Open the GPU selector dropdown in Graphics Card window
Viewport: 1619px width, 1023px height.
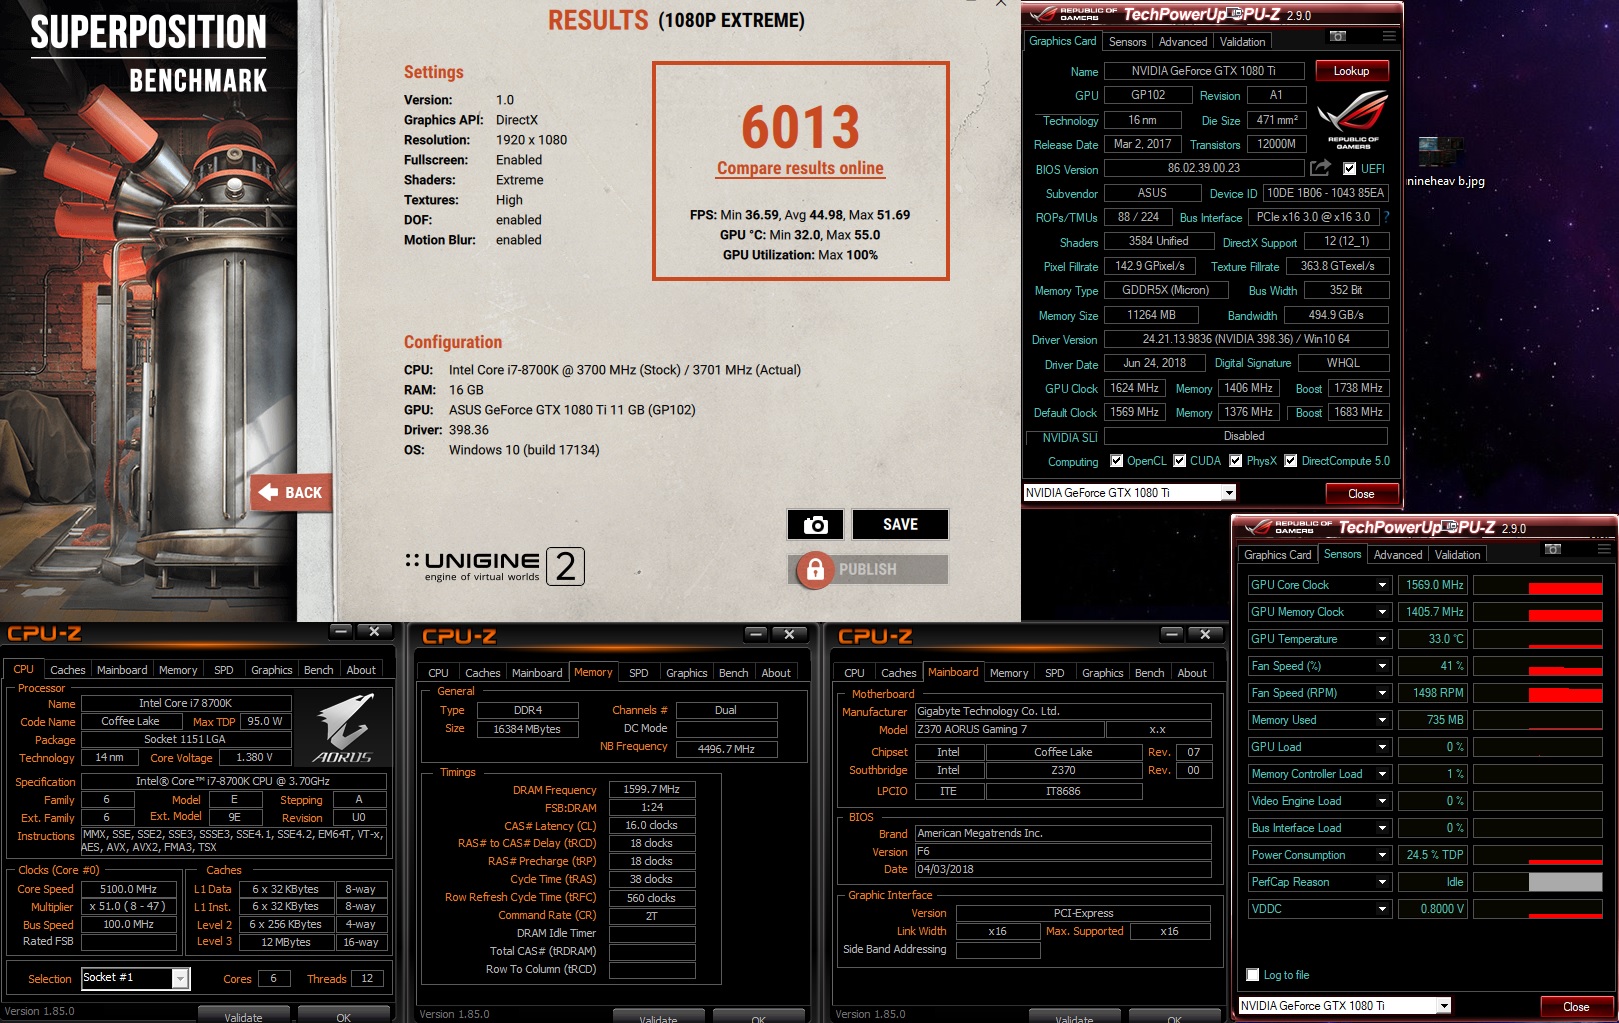point(1229,492)
